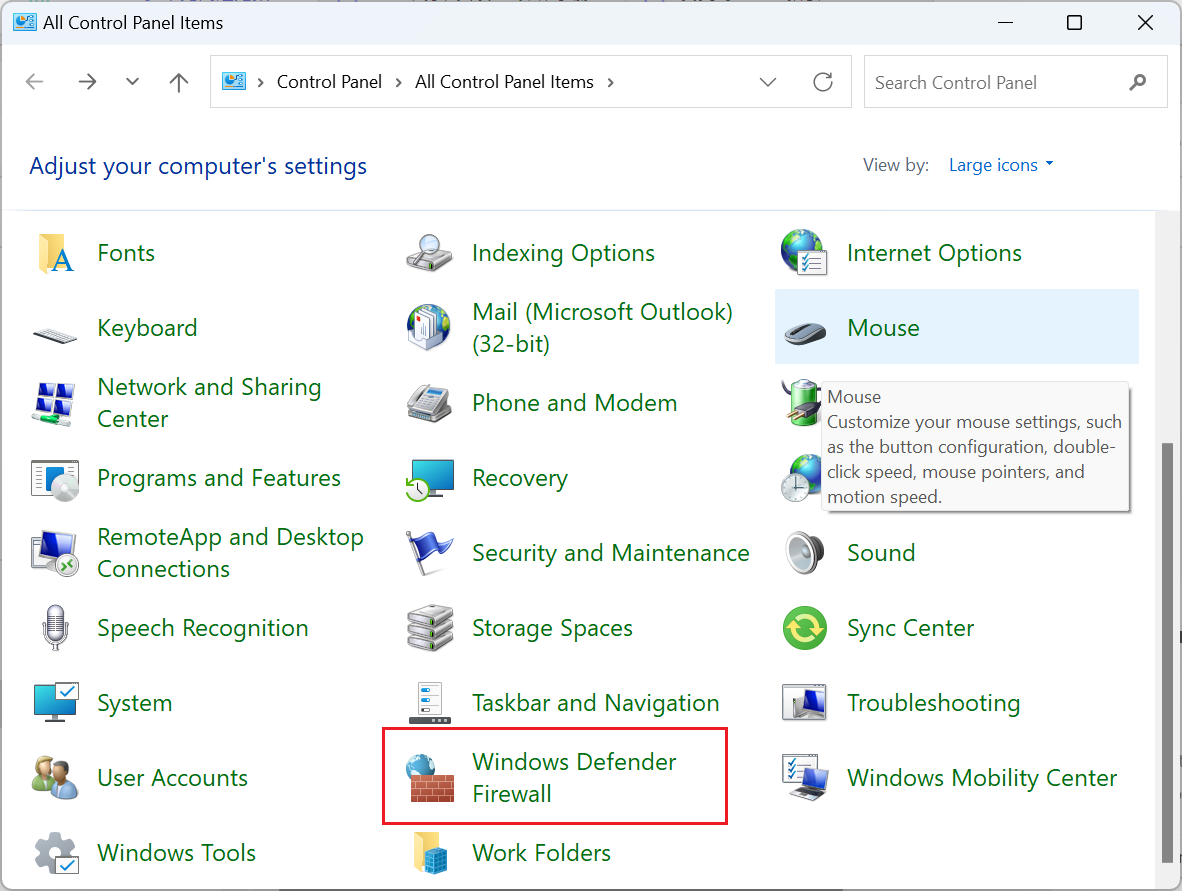1182x891 pixels.
Task: Open the Keyboard text link
Action: point(148,328)
